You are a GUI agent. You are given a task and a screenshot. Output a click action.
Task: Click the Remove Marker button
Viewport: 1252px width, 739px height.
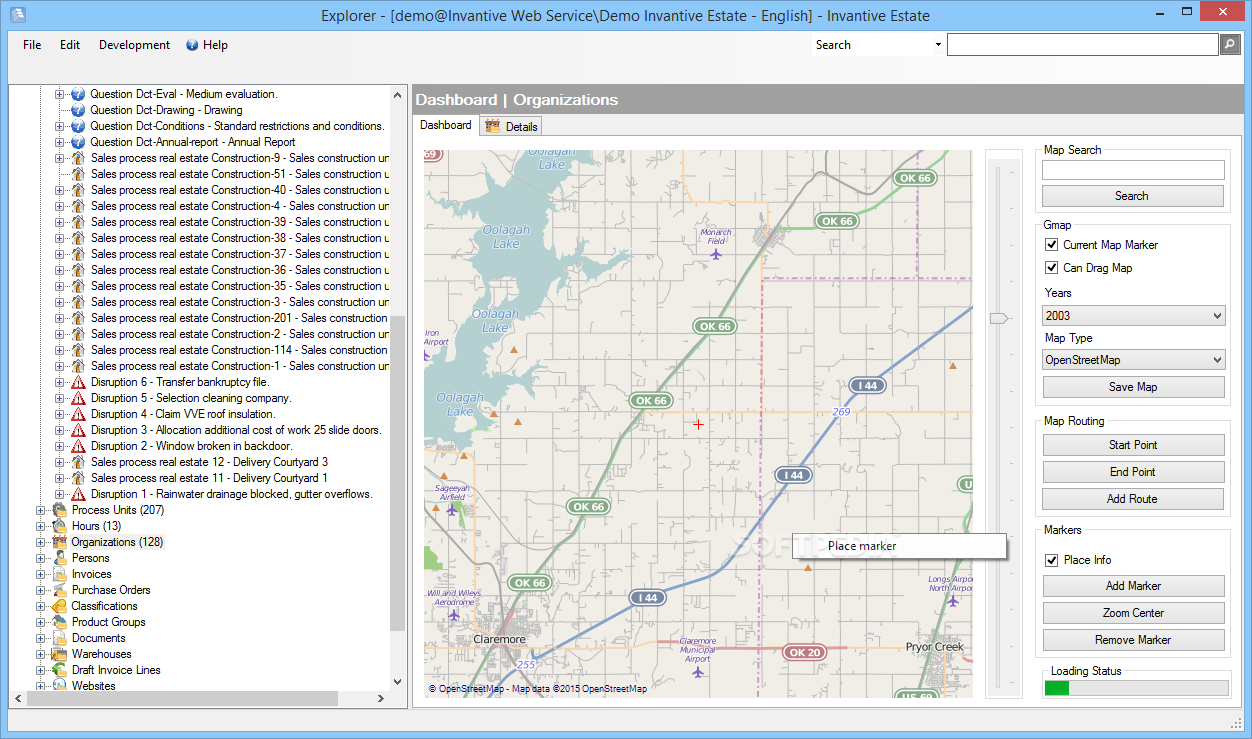(x=1133, y=640)
